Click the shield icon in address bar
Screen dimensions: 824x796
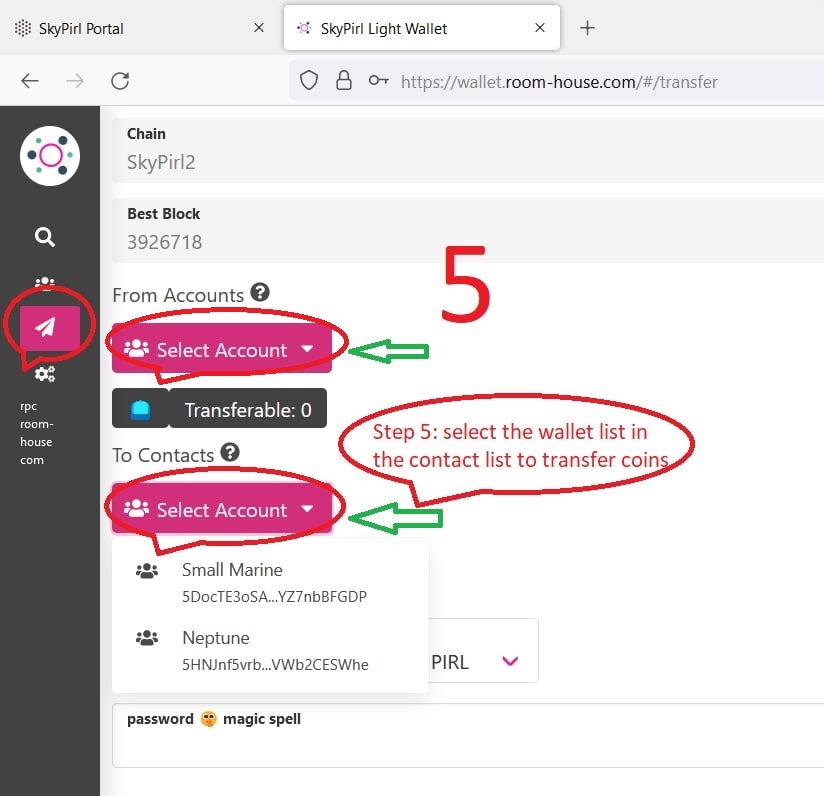(309, 81)
